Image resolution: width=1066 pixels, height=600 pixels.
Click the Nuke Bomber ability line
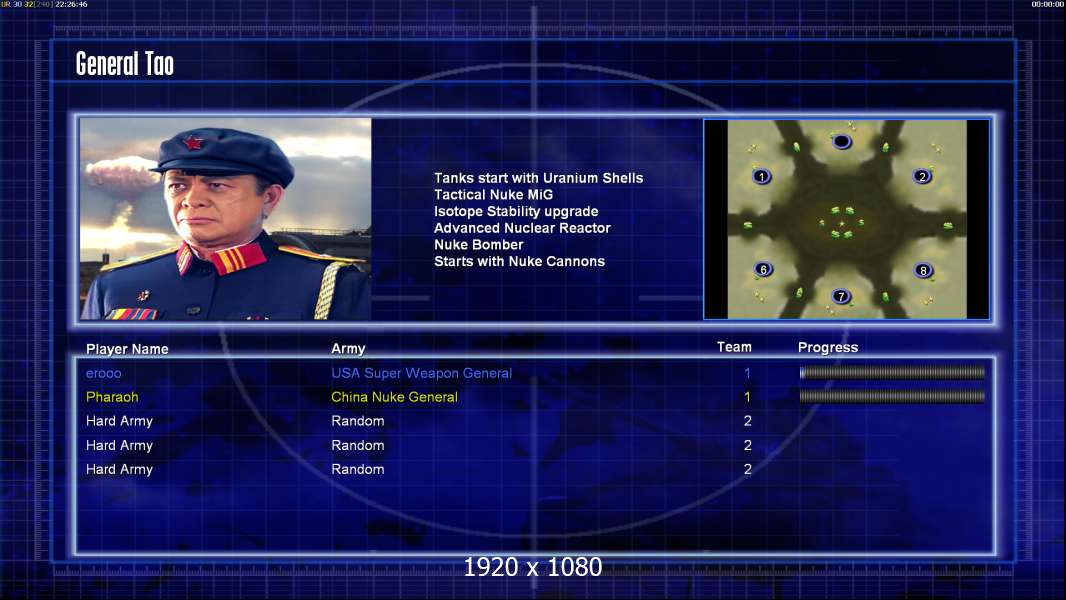tap(479, 245)
